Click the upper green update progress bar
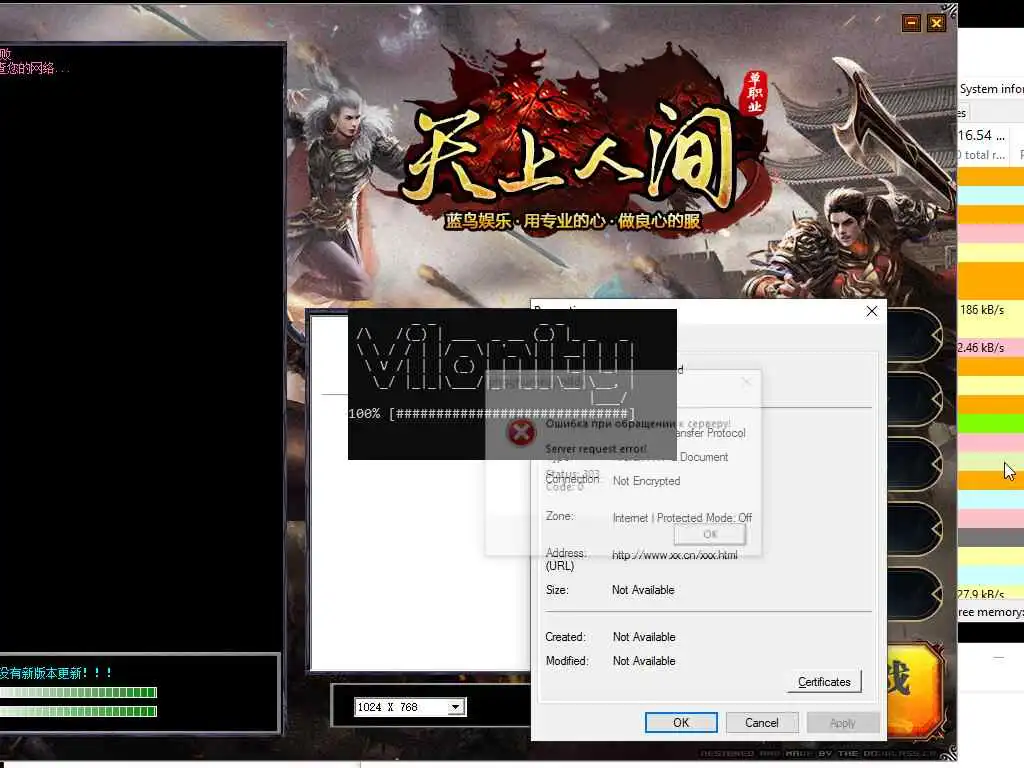This screenshot has width=1024, height=768. (x=78, y=692)
